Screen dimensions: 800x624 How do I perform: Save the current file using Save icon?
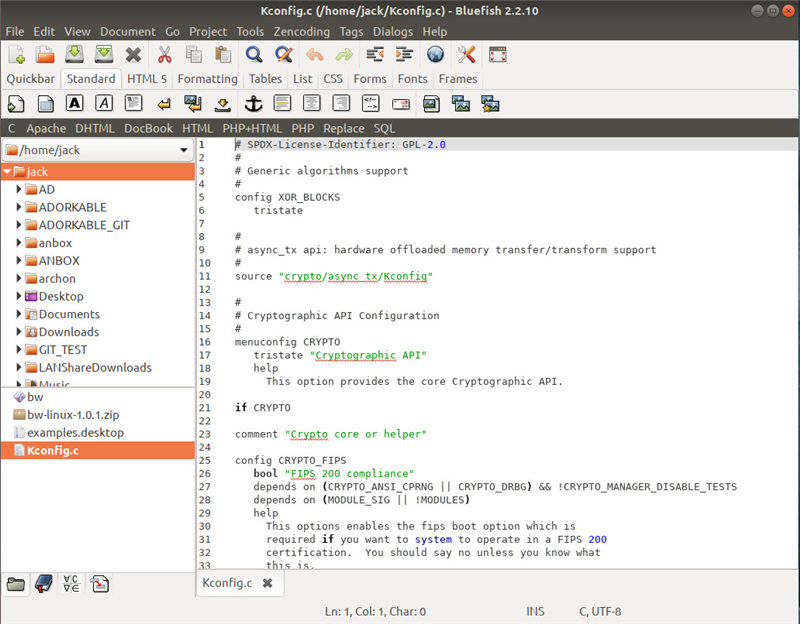point(74,54)
